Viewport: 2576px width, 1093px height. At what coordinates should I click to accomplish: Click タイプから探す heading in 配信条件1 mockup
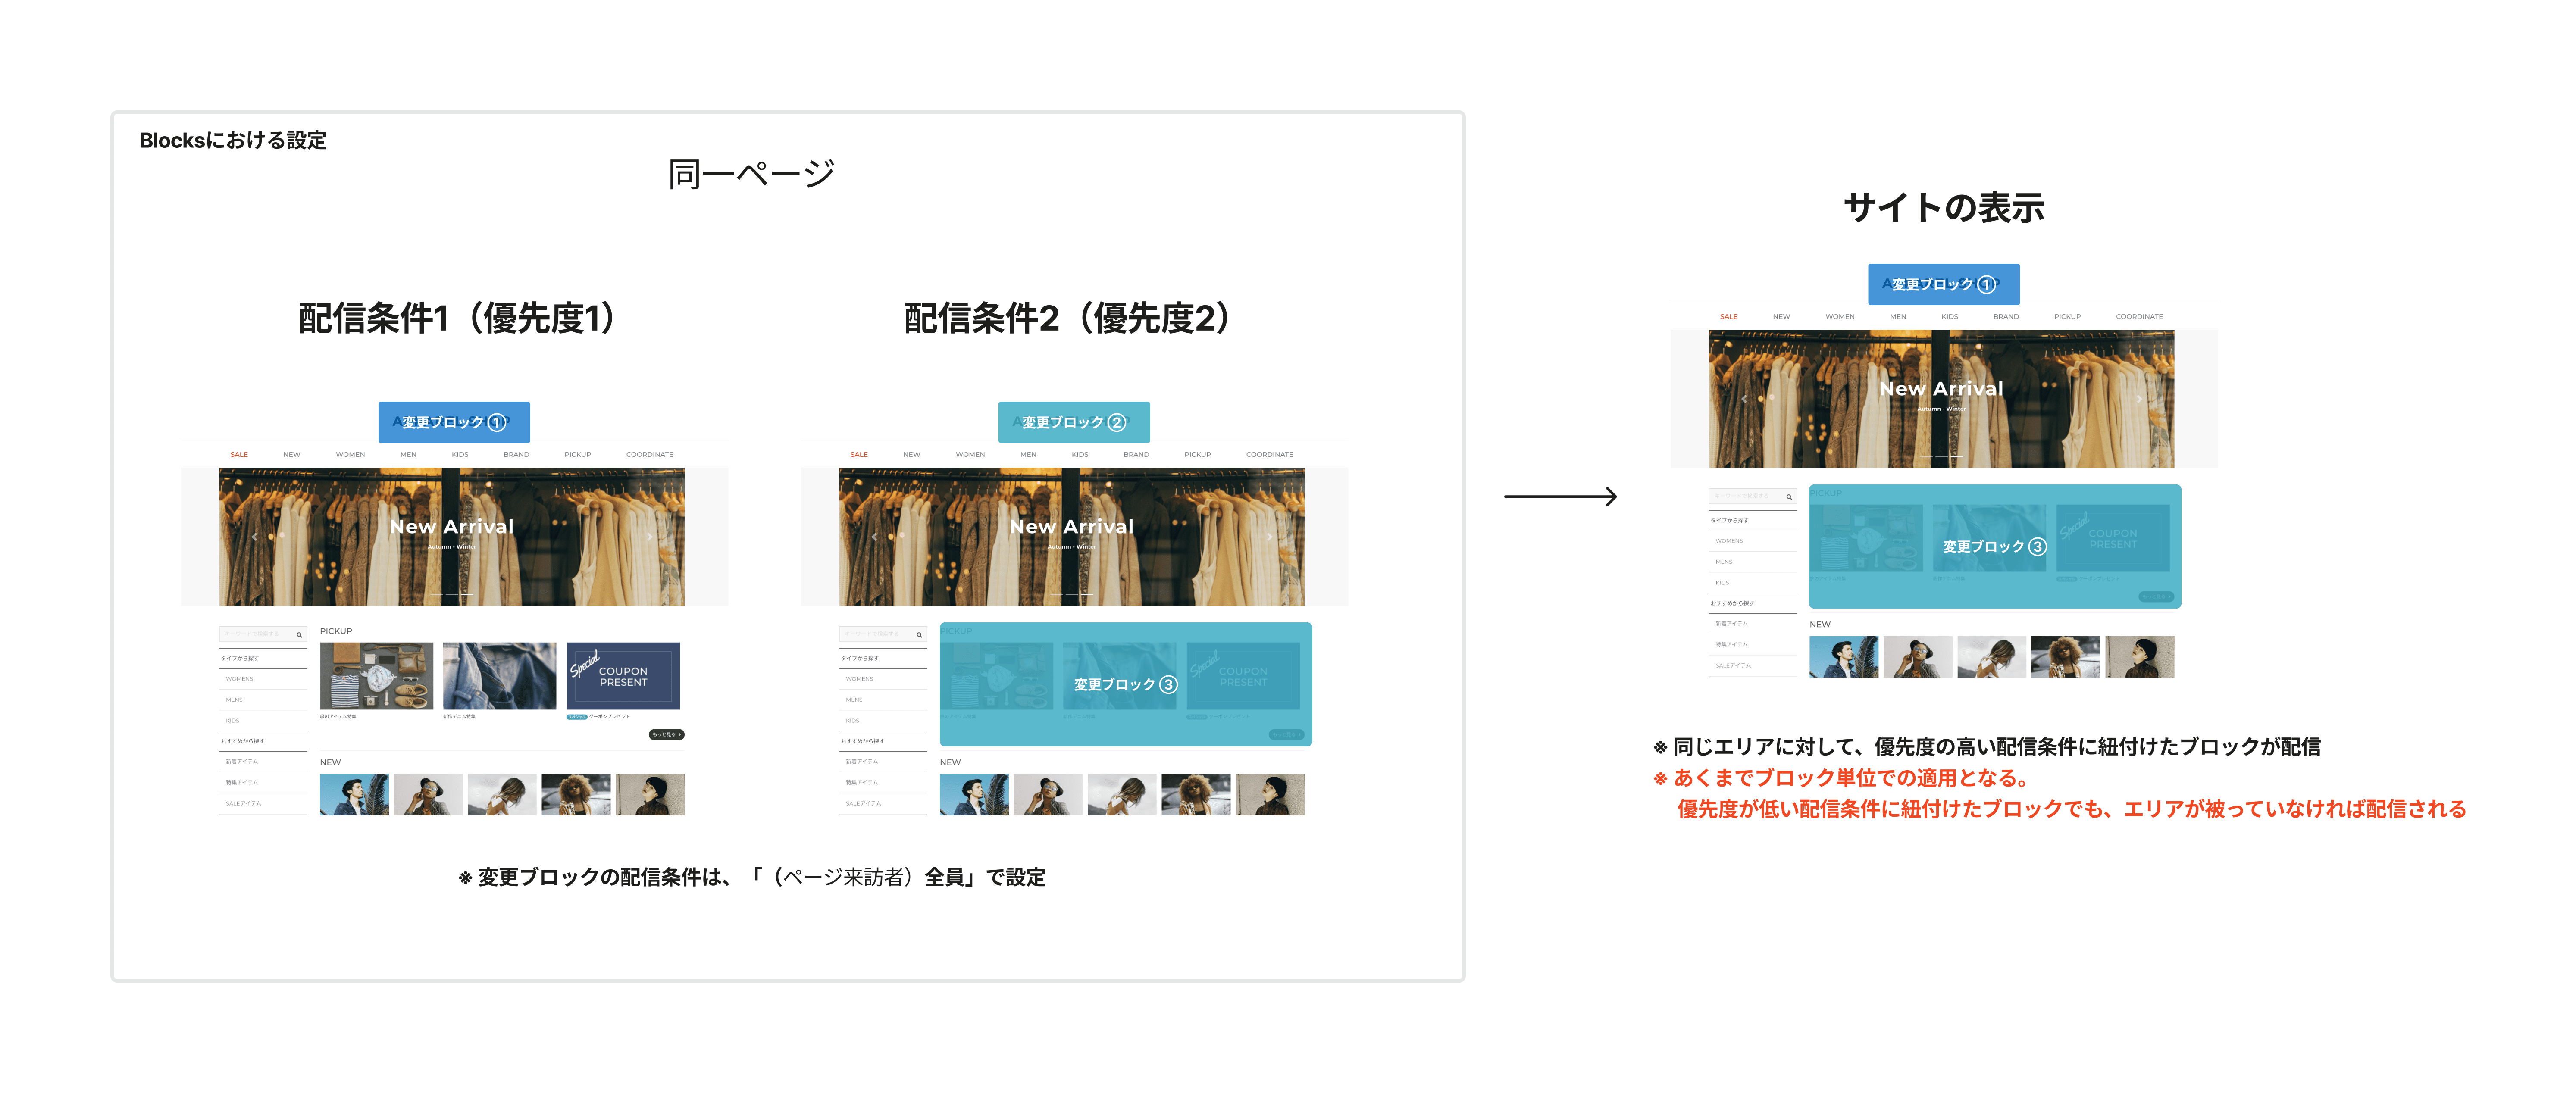tap(240, 659)
